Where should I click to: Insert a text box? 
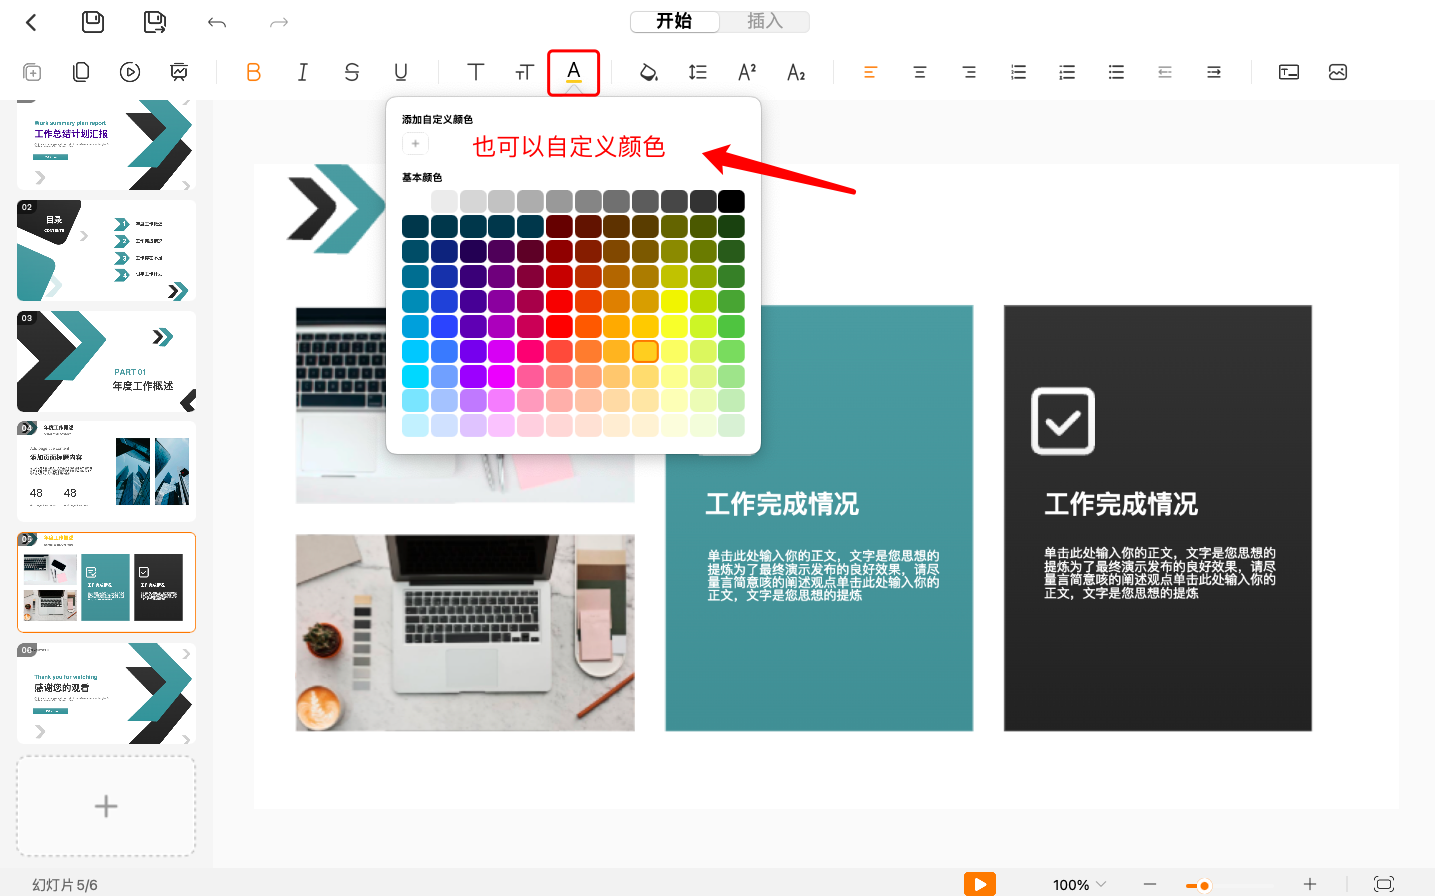tap(1288, 72)
